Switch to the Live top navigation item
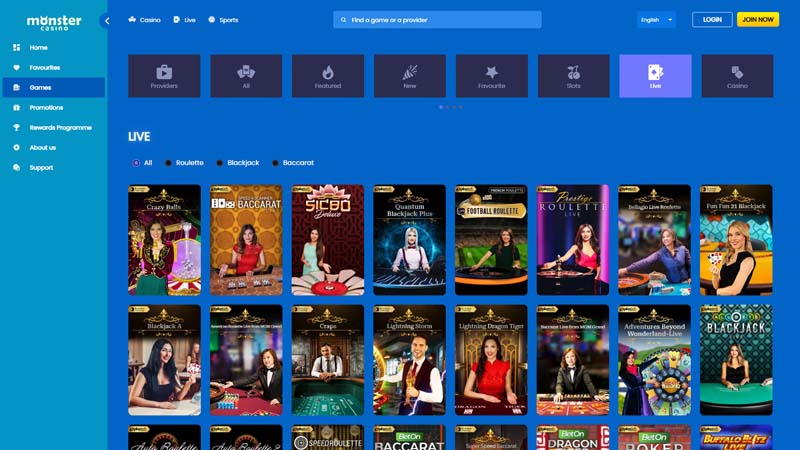Image resolution: width=800 pixels, height=450 pixels. coord(185,20)
